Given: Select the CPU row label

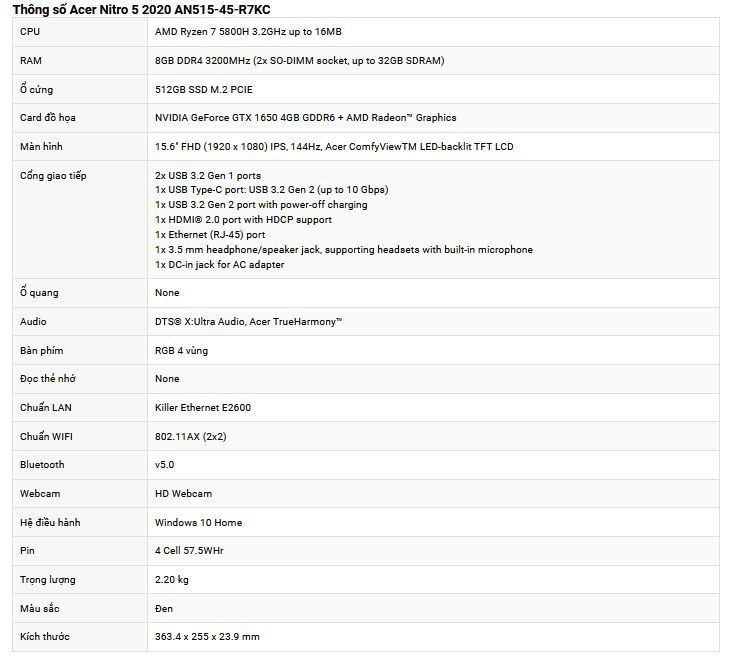Looking at the screenshot, I should [x=30, y=32].
